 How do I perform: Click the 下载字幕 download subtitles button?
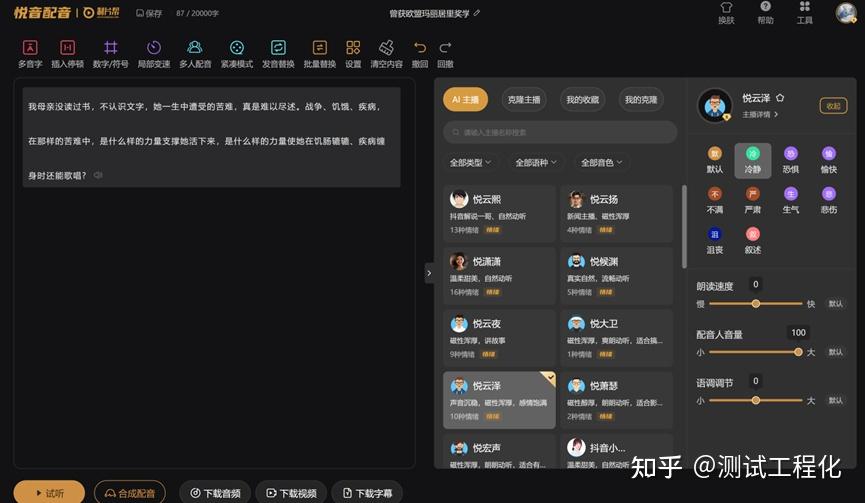coord(367,493)
